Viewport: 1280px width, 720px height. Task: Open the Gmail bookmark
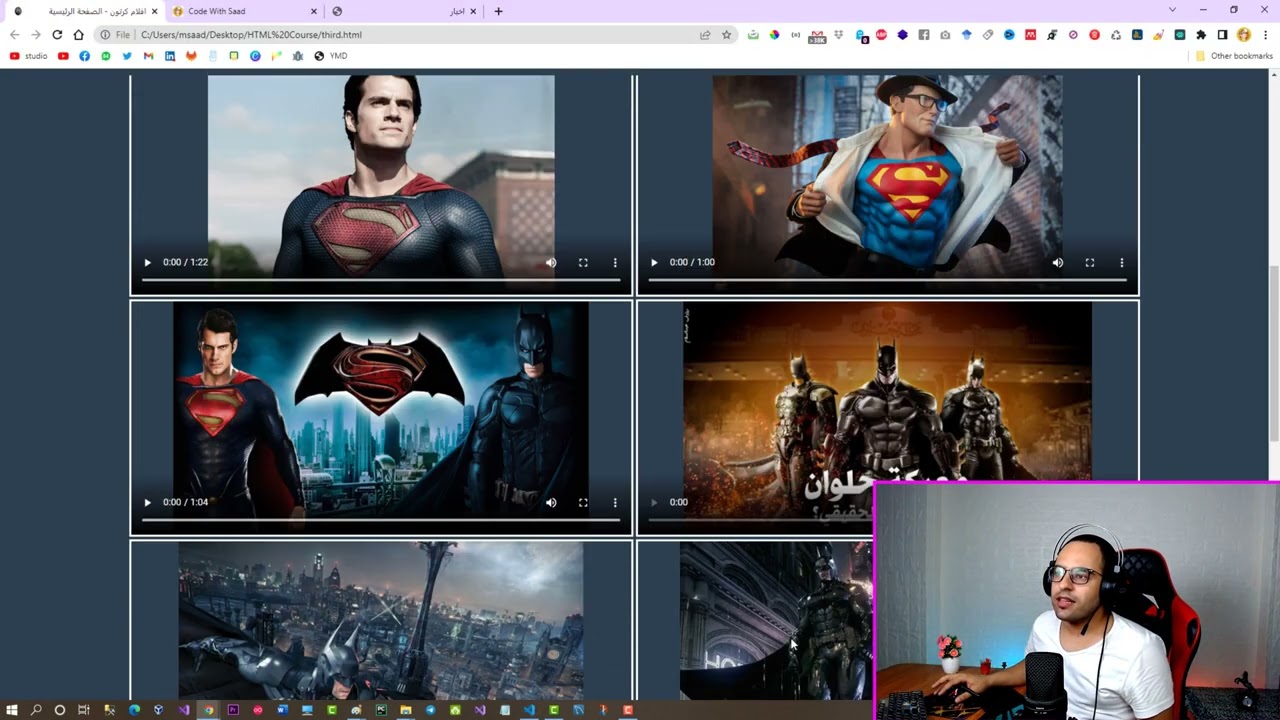[148, 56]
